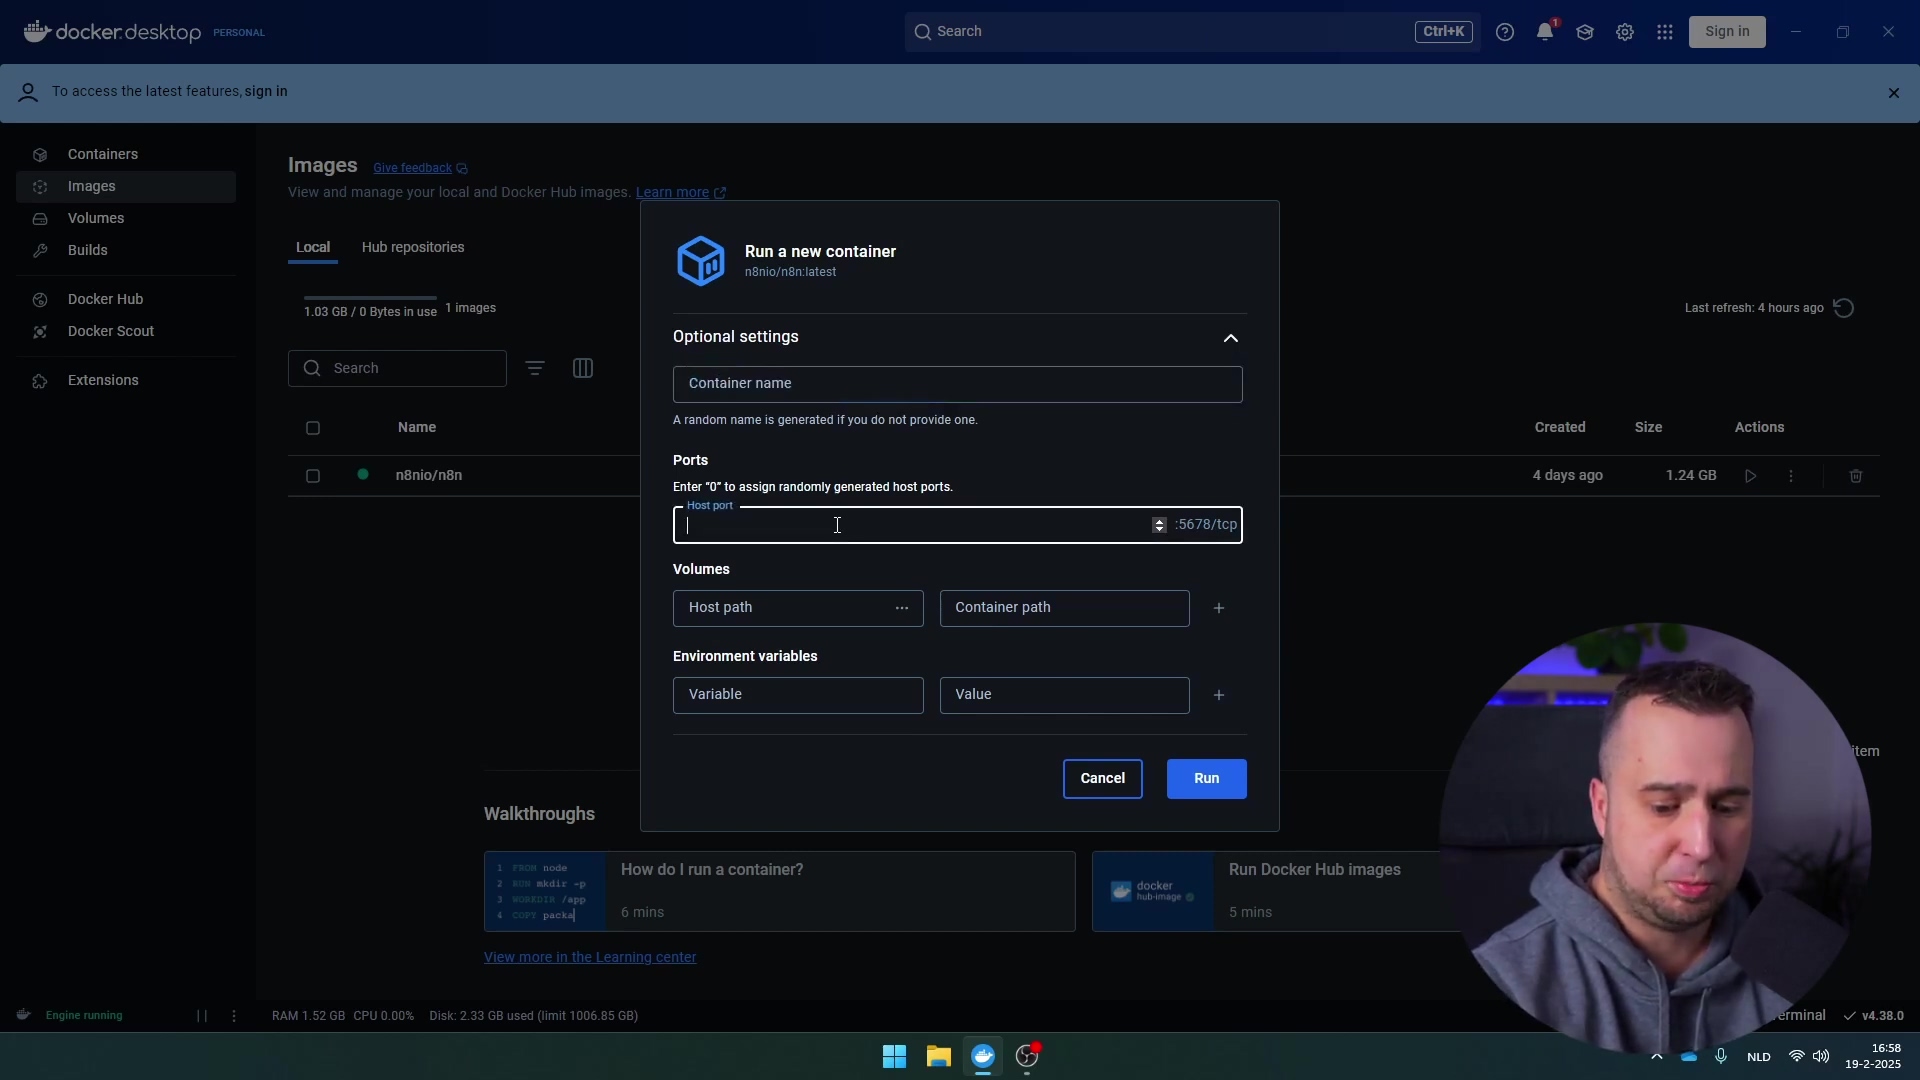
Task: Click the Name column header
Action: tap(417, 428)
